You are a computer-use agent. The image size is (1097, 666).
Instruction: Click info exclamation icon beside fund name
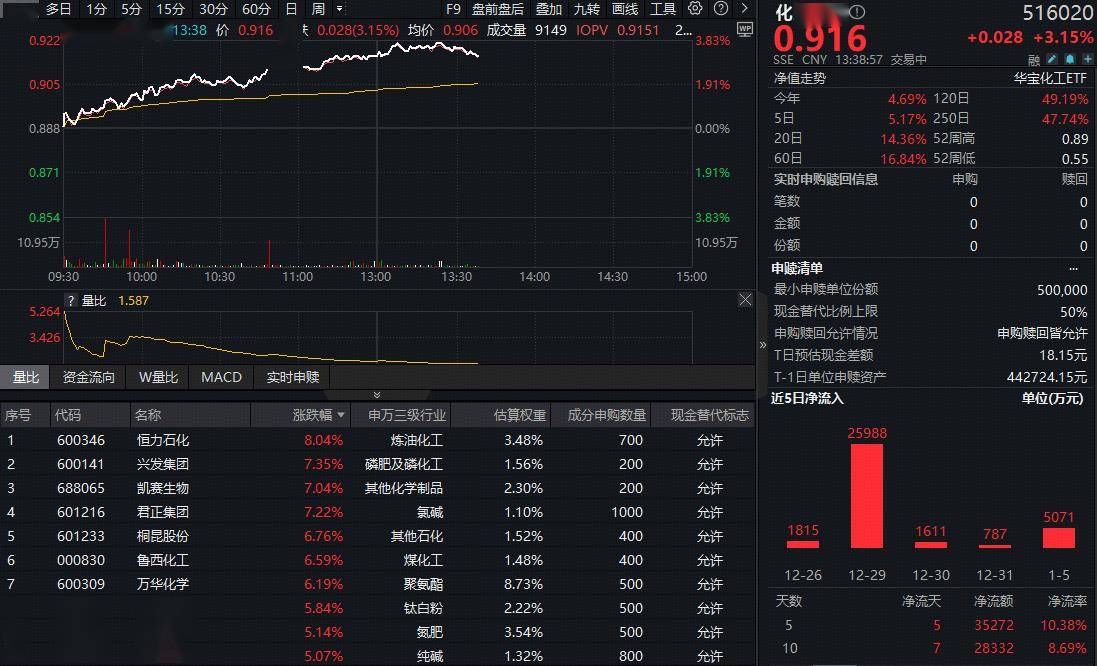(x=857, y=12)
